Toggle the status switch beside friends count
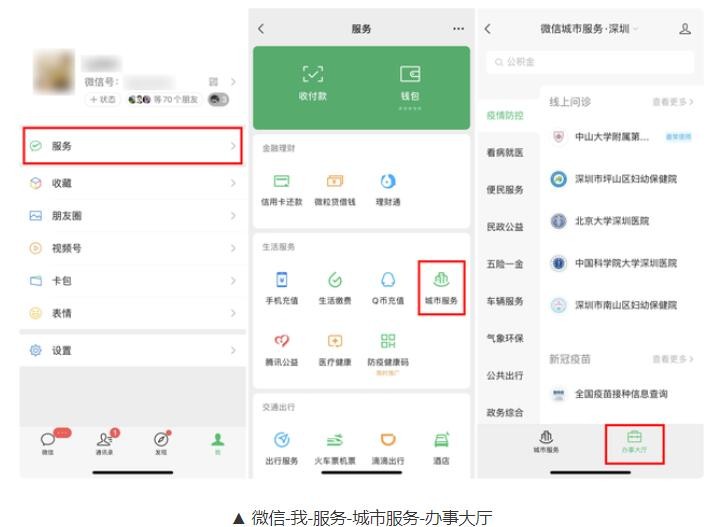Image resolution: width=717 pixels, height=527 pixels. 218,99
